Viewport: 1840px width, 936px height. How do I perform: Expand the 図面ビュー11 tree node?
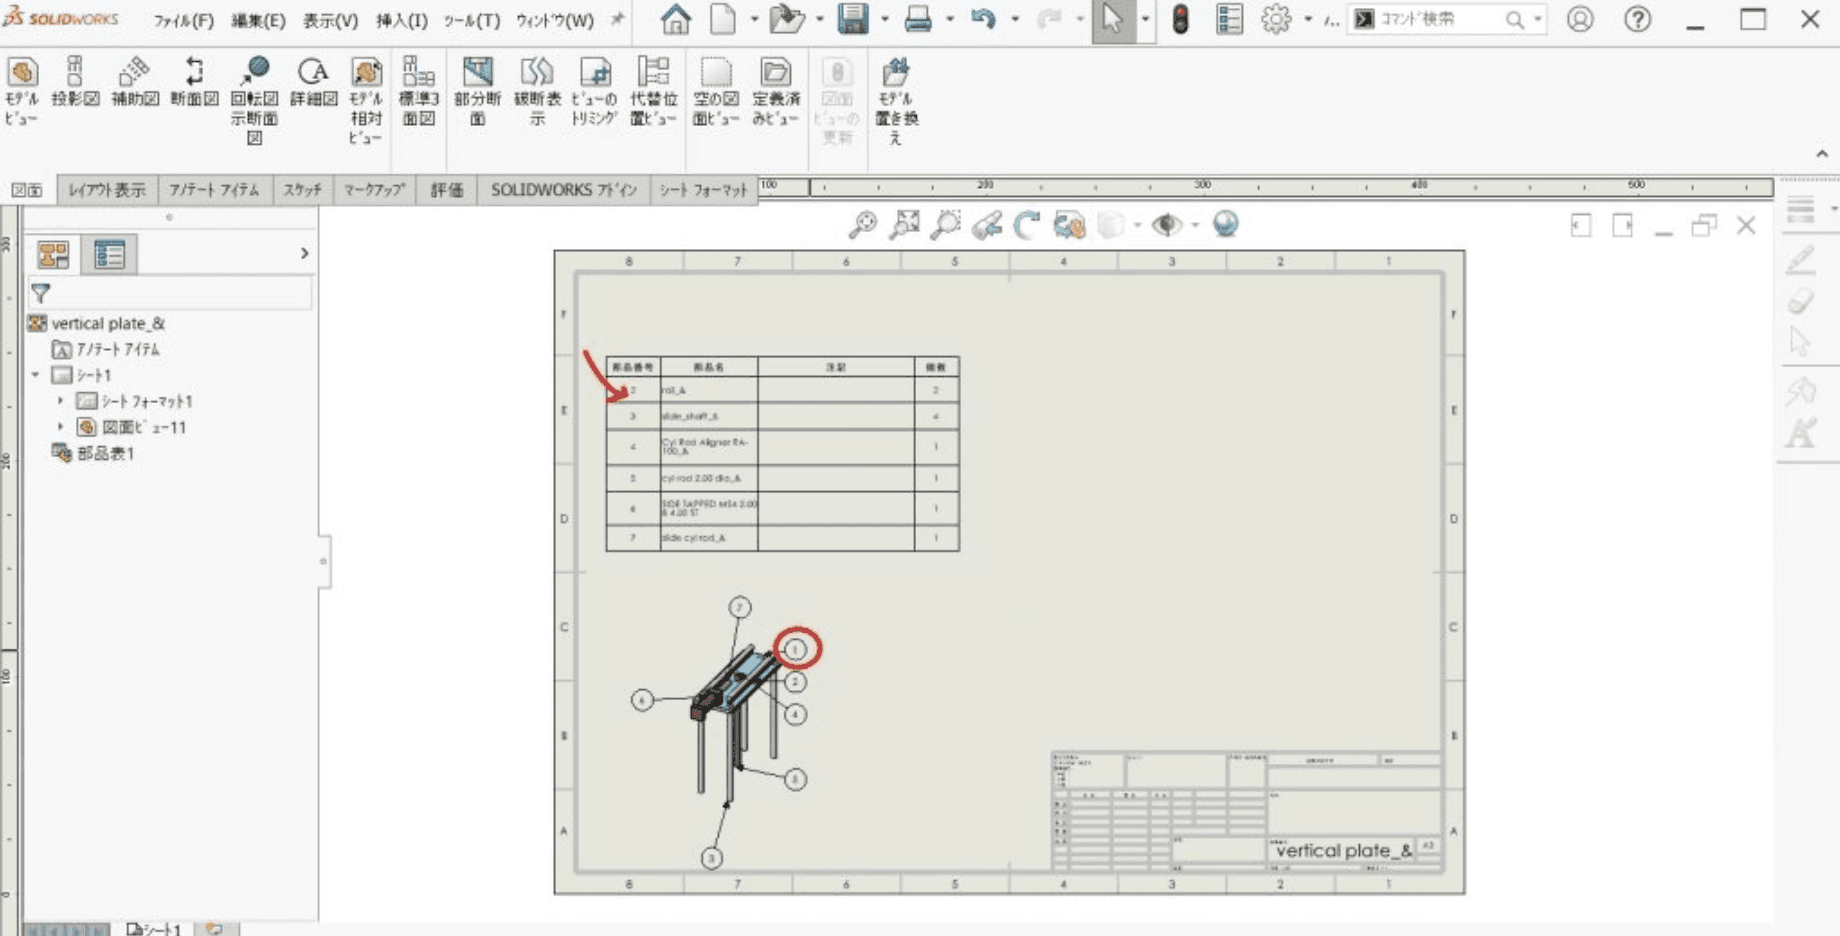click(x=61, y=427)
